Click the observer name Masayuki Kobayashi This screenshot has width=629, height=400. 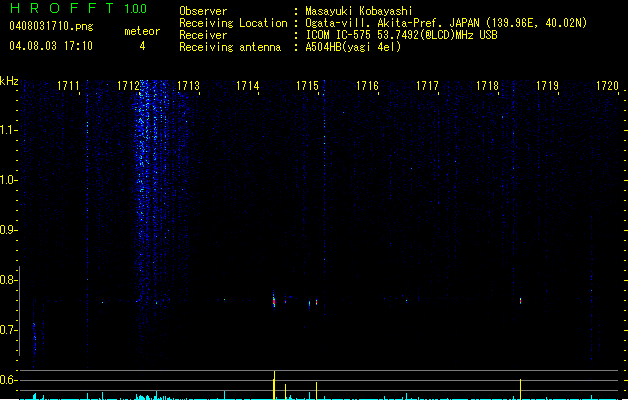click(x=359, y=11)
